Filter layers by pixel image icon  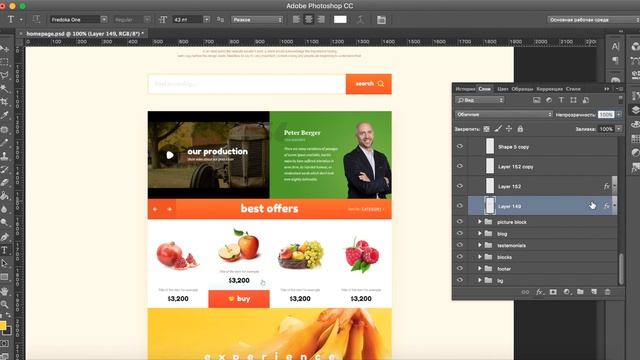[536, 100]
